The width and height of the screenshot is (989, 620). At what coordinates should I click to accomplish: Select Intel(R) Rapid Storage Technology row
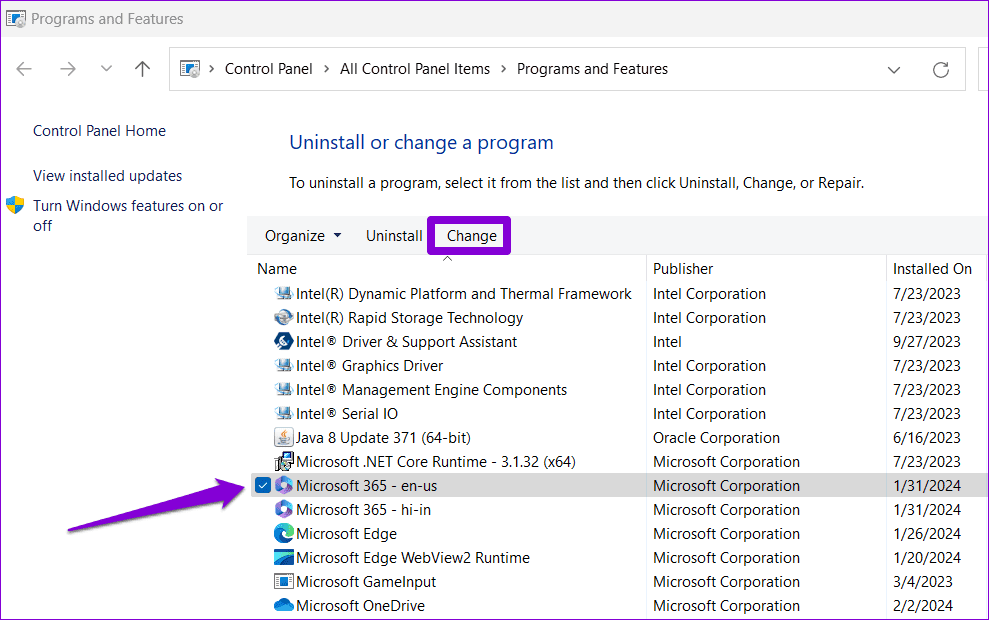pos(409,318)
